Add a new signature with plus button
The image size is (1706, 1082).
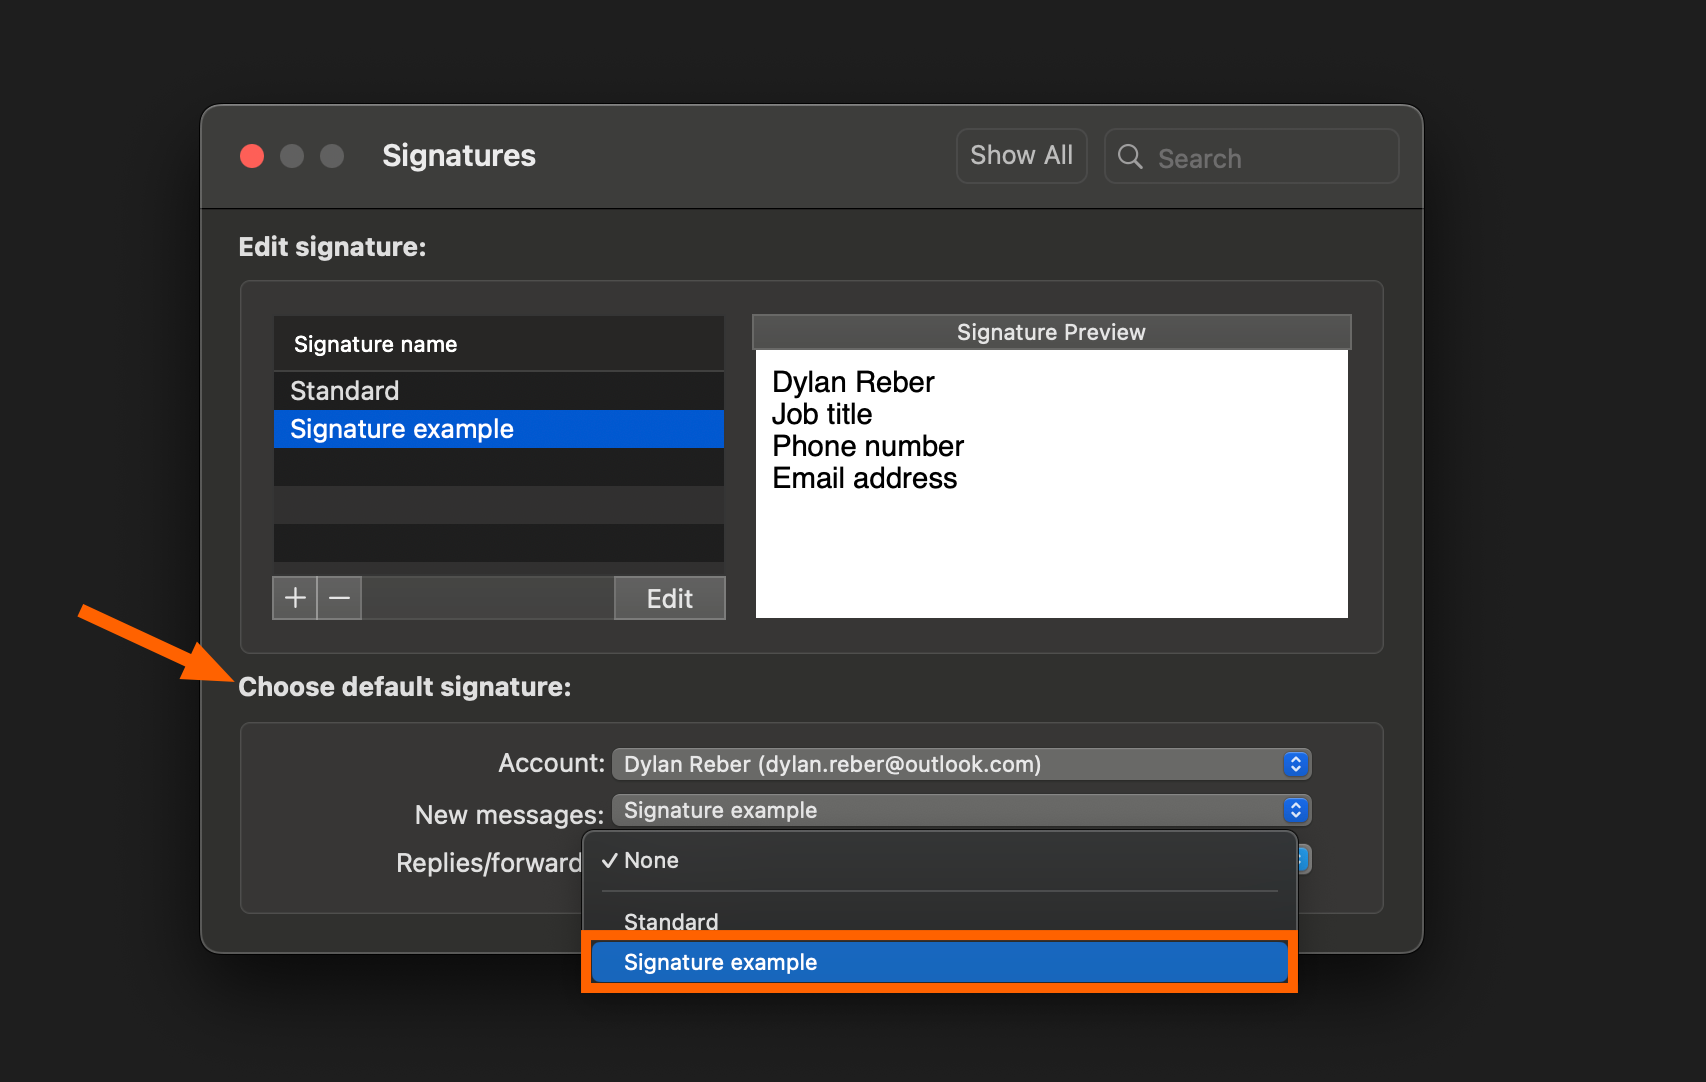295,598
